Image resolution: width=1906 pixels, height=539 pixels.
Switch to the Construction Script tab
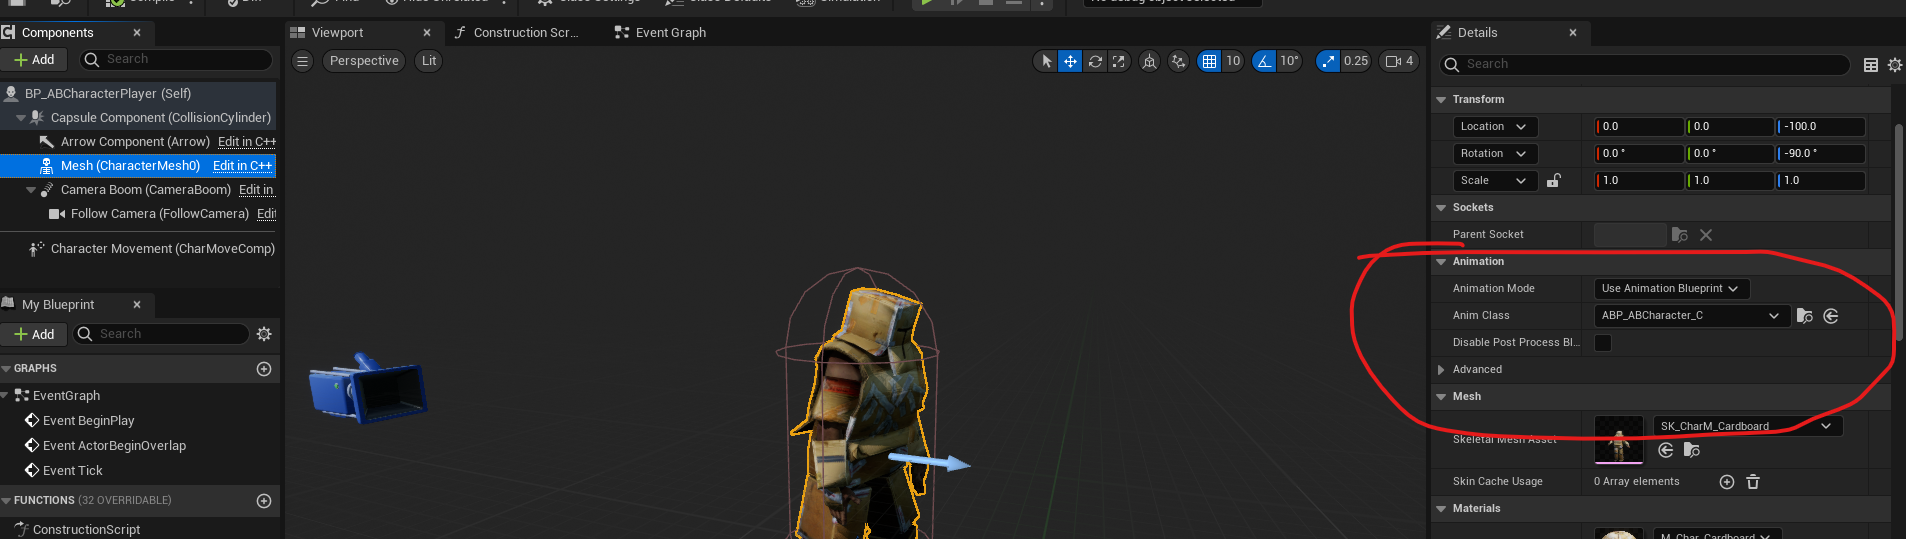click(x=525, y=33)
